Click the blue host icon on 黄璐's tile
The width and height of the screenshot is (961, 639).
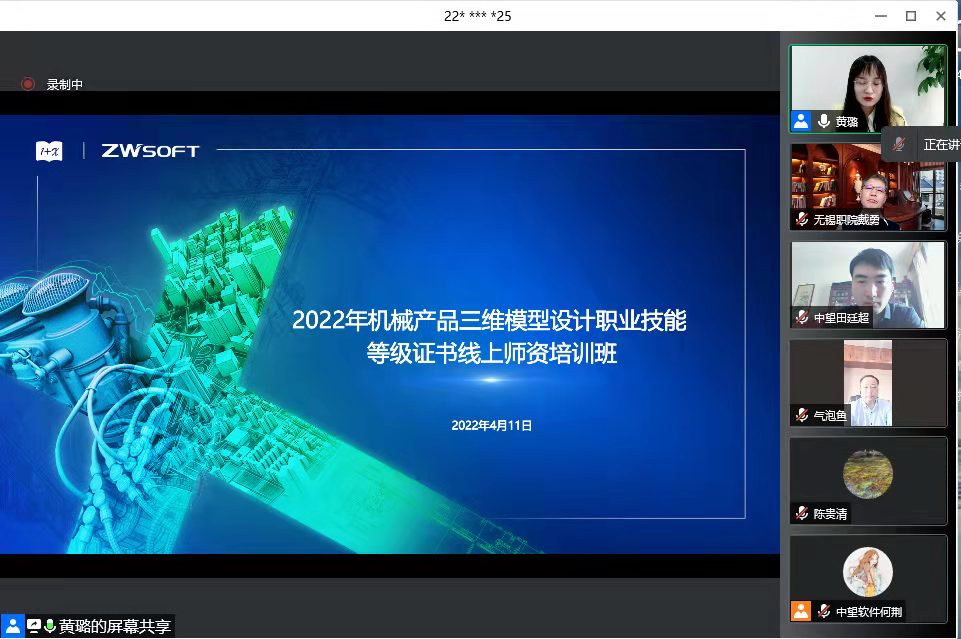(801, 121)
